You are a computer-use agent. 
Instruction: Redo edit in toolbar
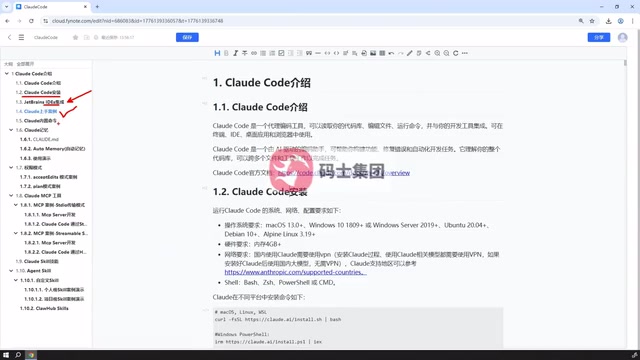(x=400, y=53)
